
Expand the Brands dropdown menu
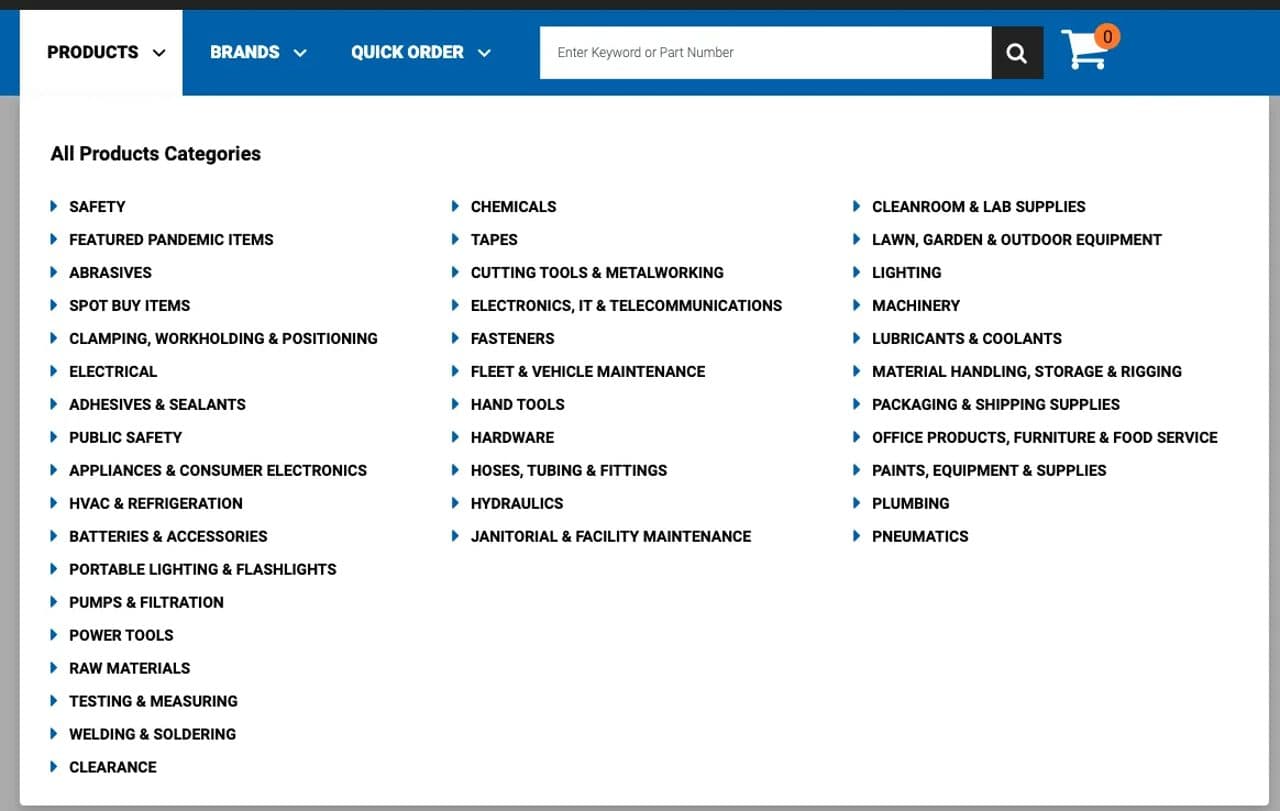(258, 53)
